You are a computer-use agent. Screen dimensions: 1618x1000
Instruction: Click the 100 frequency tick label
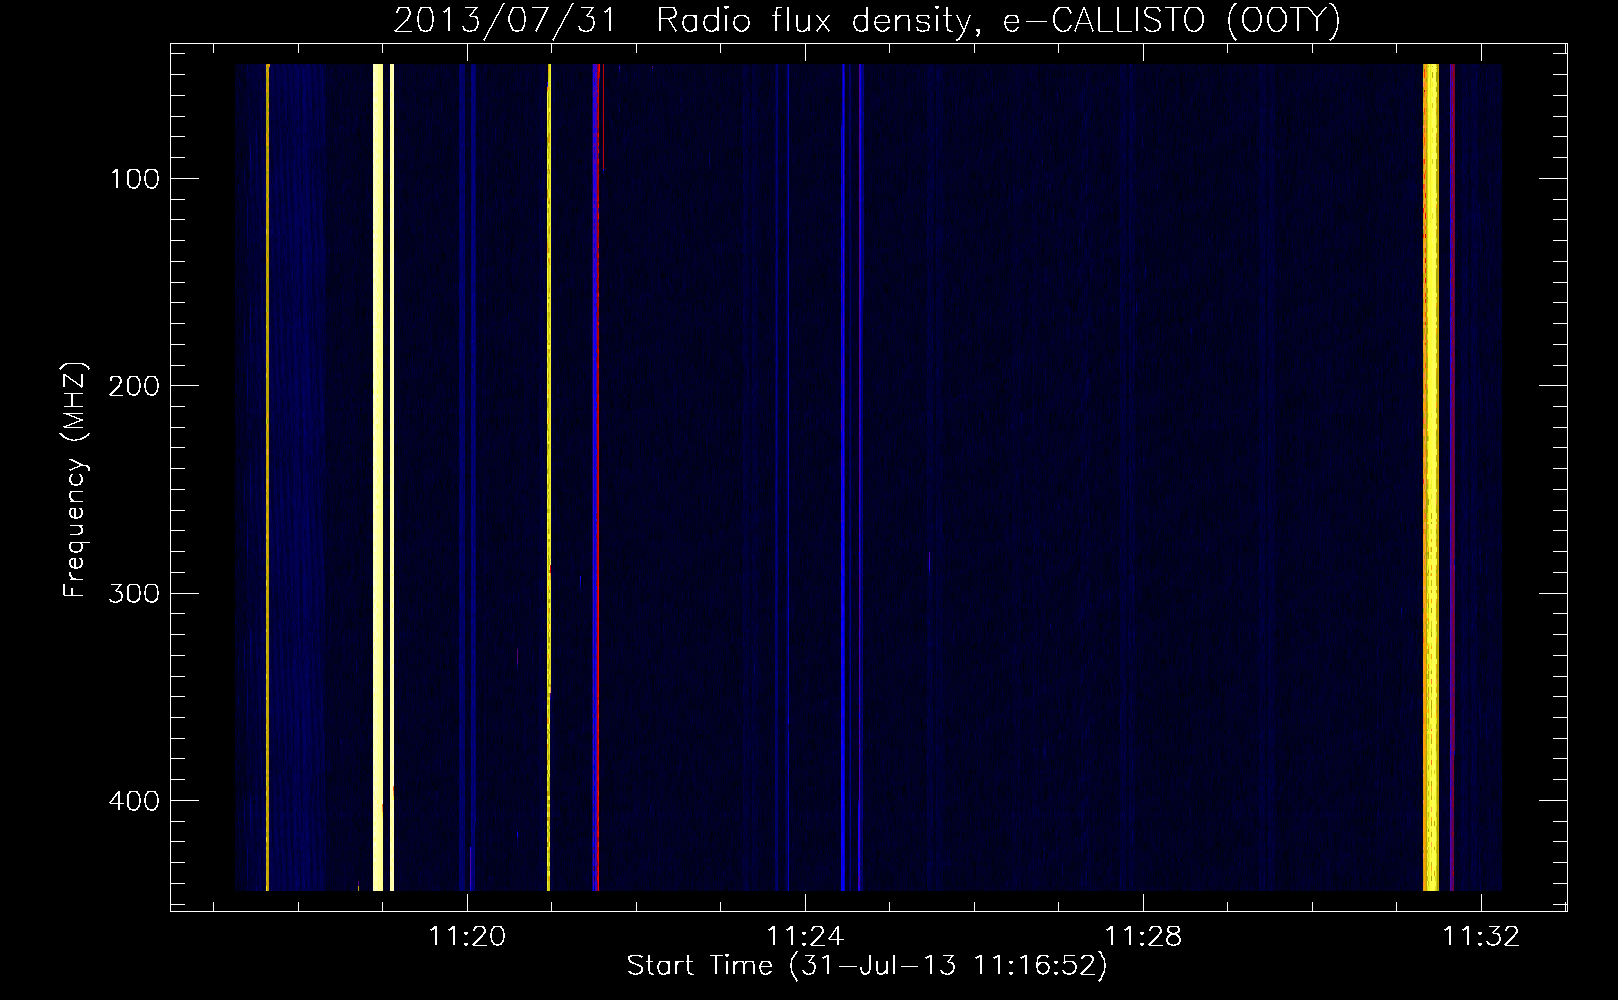point(135,179)
